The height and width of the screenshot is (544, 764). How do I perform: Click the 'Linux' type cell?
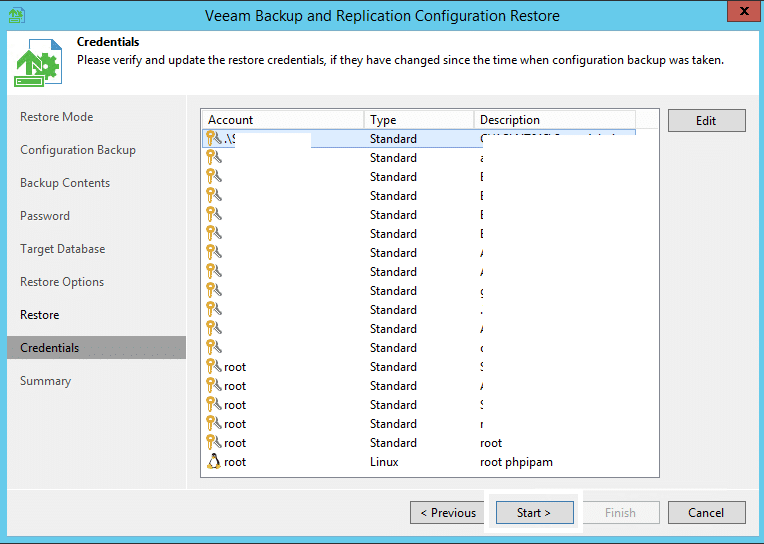[x=384, y=462]
